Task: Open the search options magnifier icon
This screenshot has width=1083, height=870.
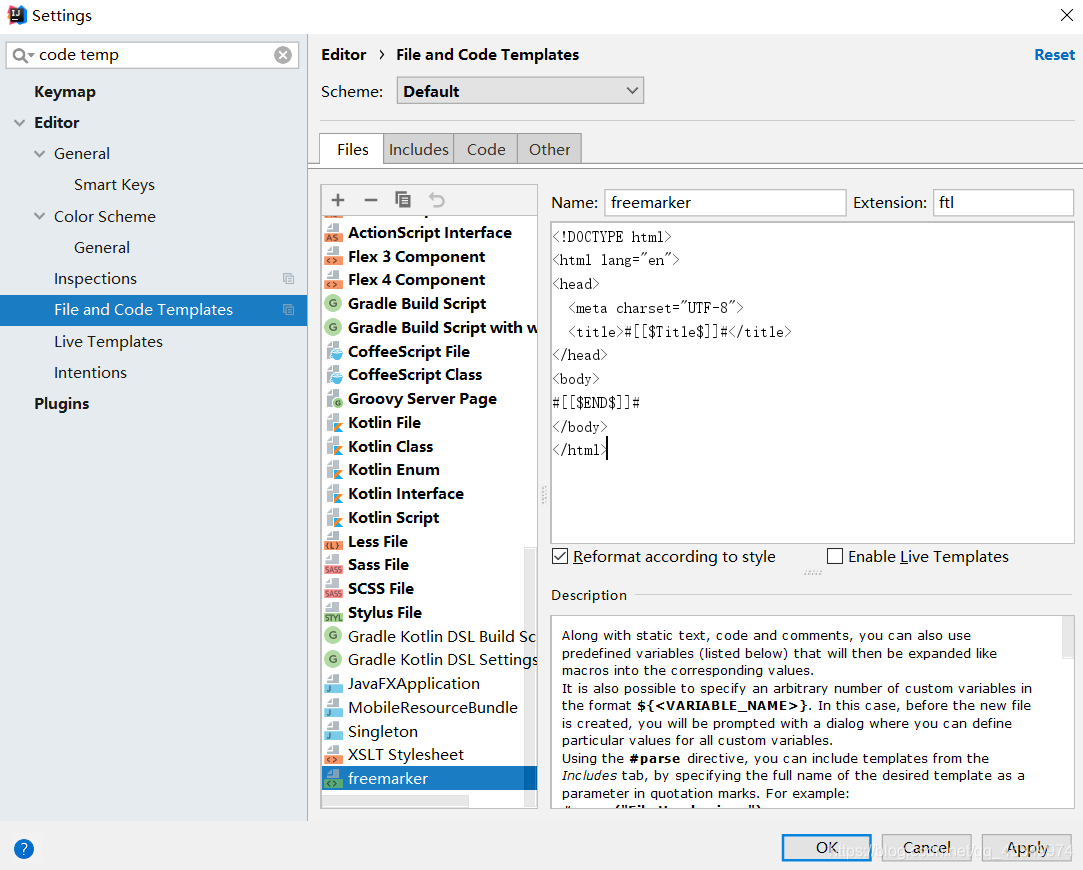Action: pos(23,55)
